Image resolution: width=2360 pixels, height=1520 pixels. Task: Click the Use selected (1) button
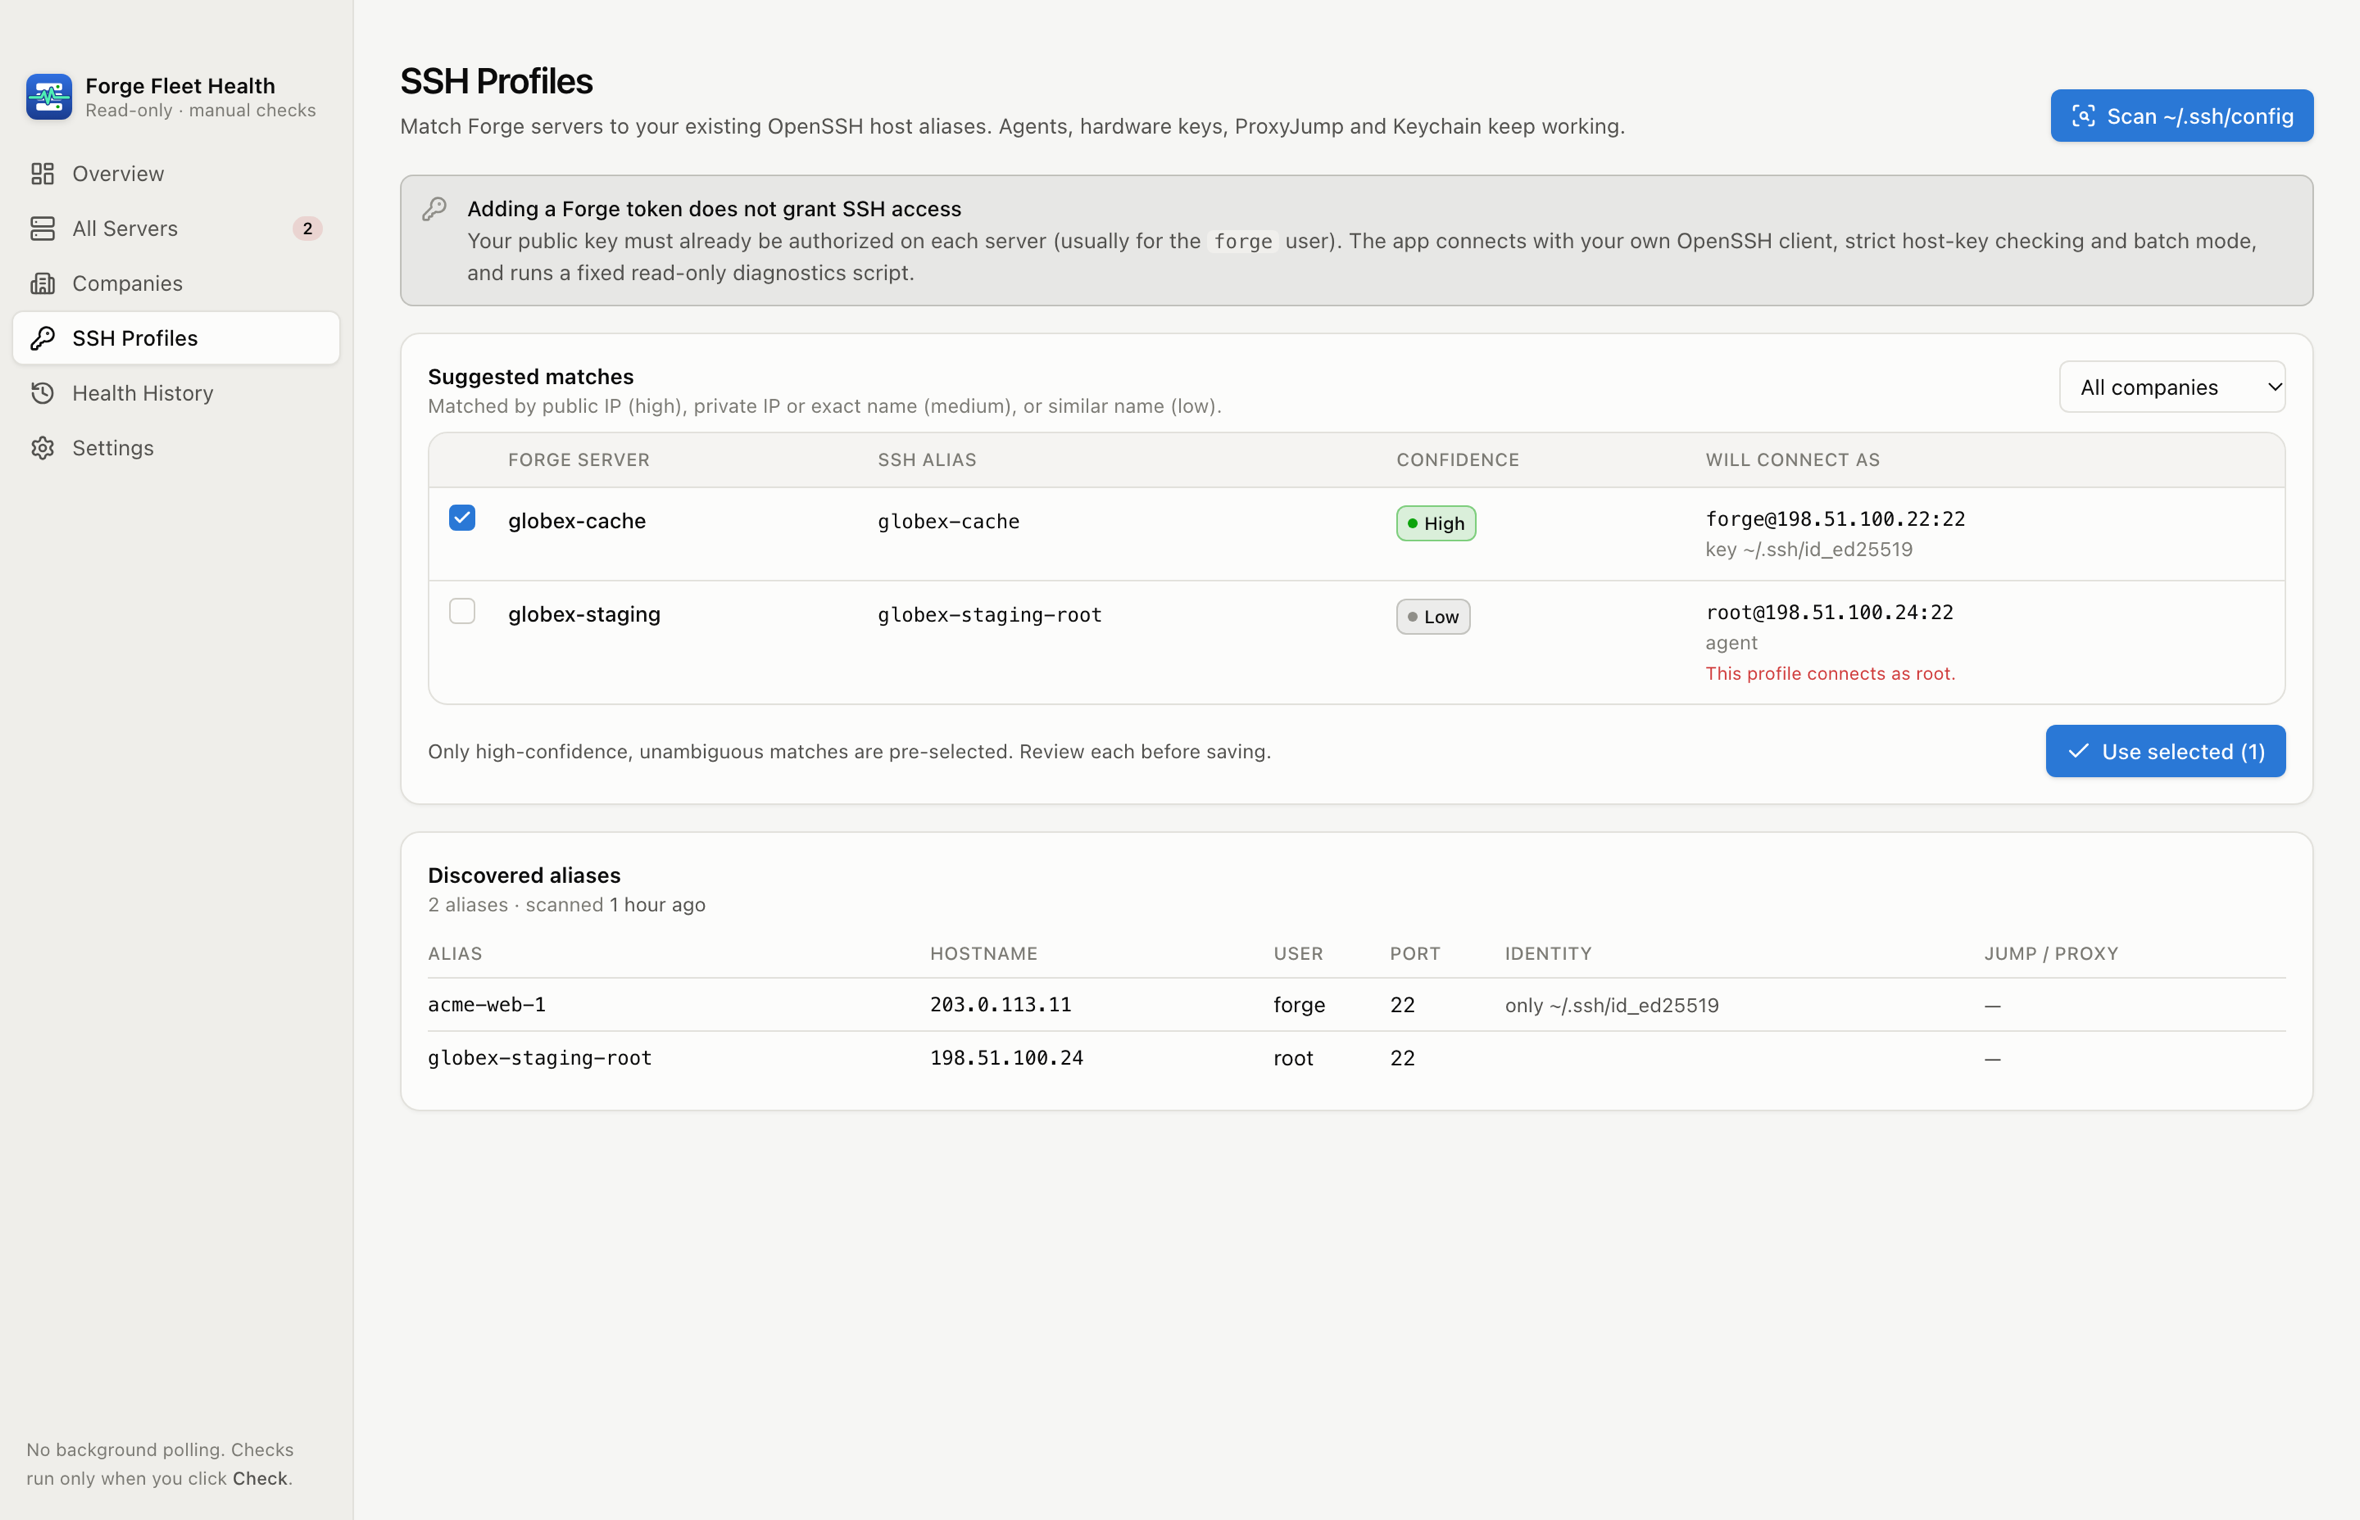[2165, 751]
